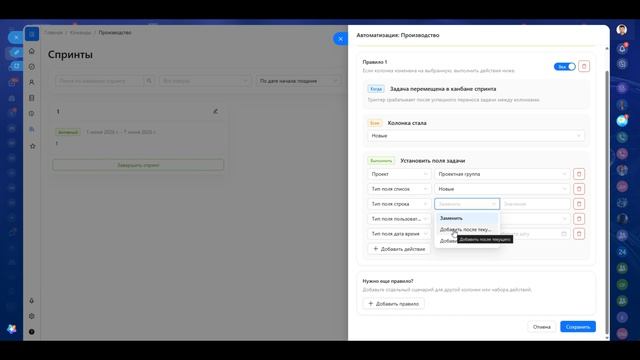Open the chat bubbles icon in left sidebar

pos(31,129)
